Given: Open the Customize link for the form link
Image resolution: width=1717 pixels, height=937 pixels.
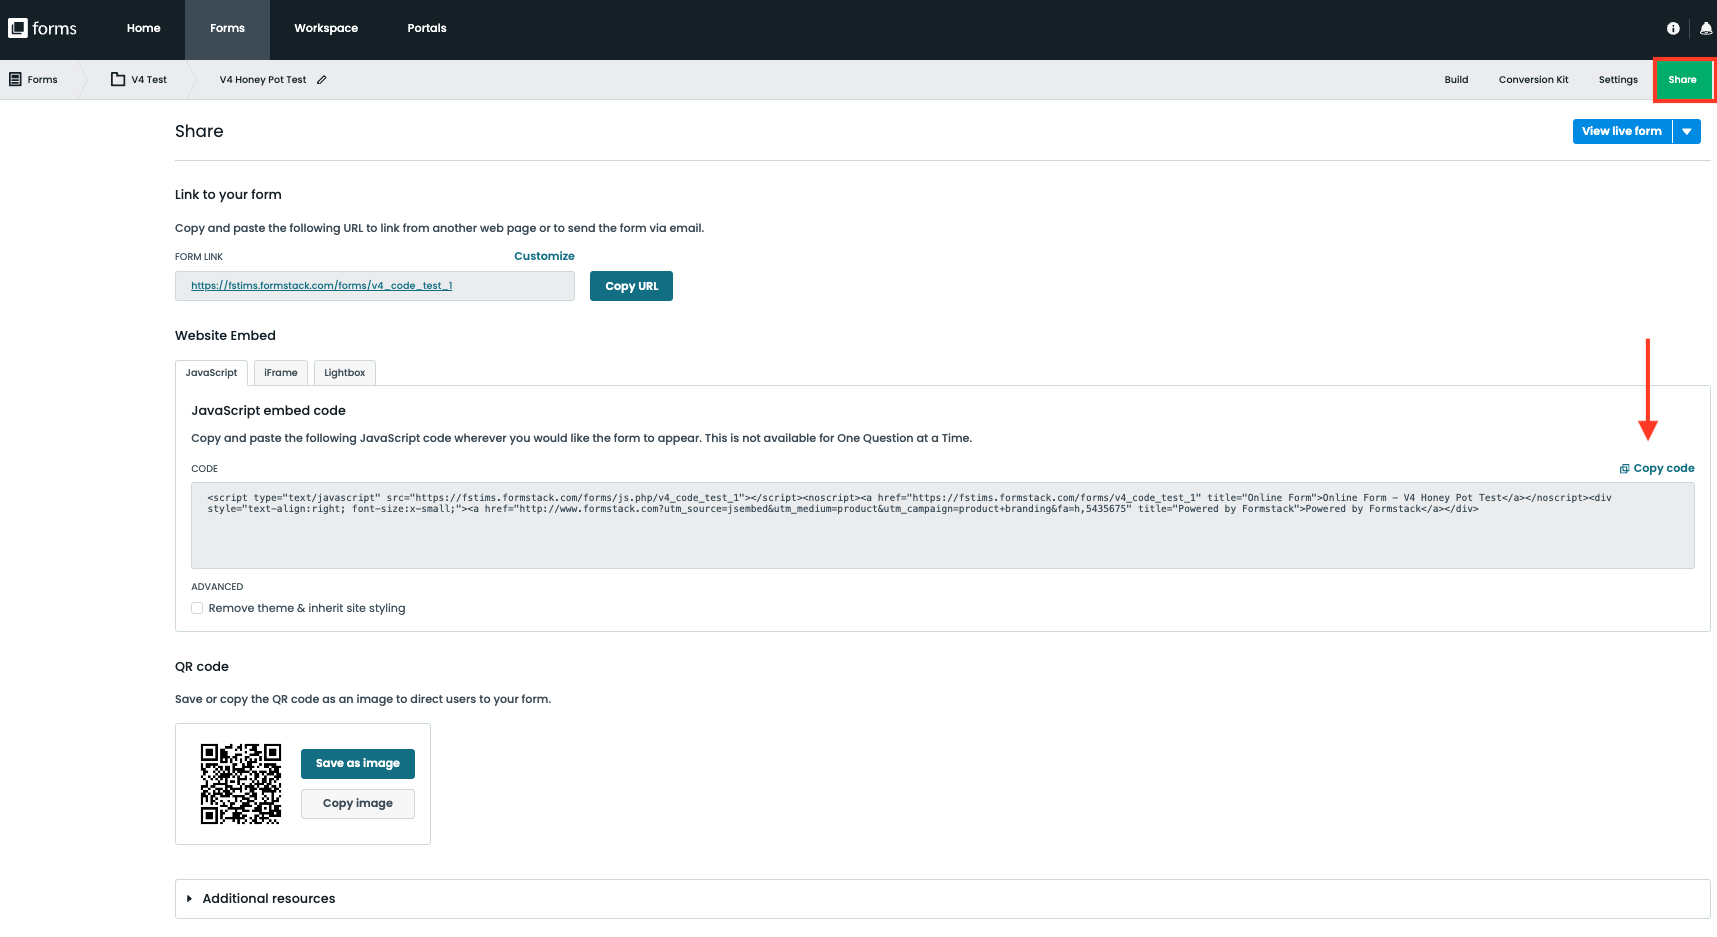Looking at the screenshot, I should (x=544, y=256).
